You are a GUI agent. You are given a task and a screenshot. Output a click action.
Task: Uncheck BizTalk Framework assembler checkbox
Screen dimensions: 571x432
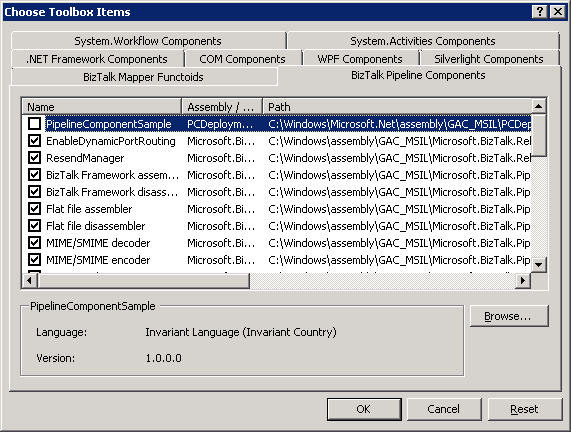pyautogui.click(x=35, y=175)
